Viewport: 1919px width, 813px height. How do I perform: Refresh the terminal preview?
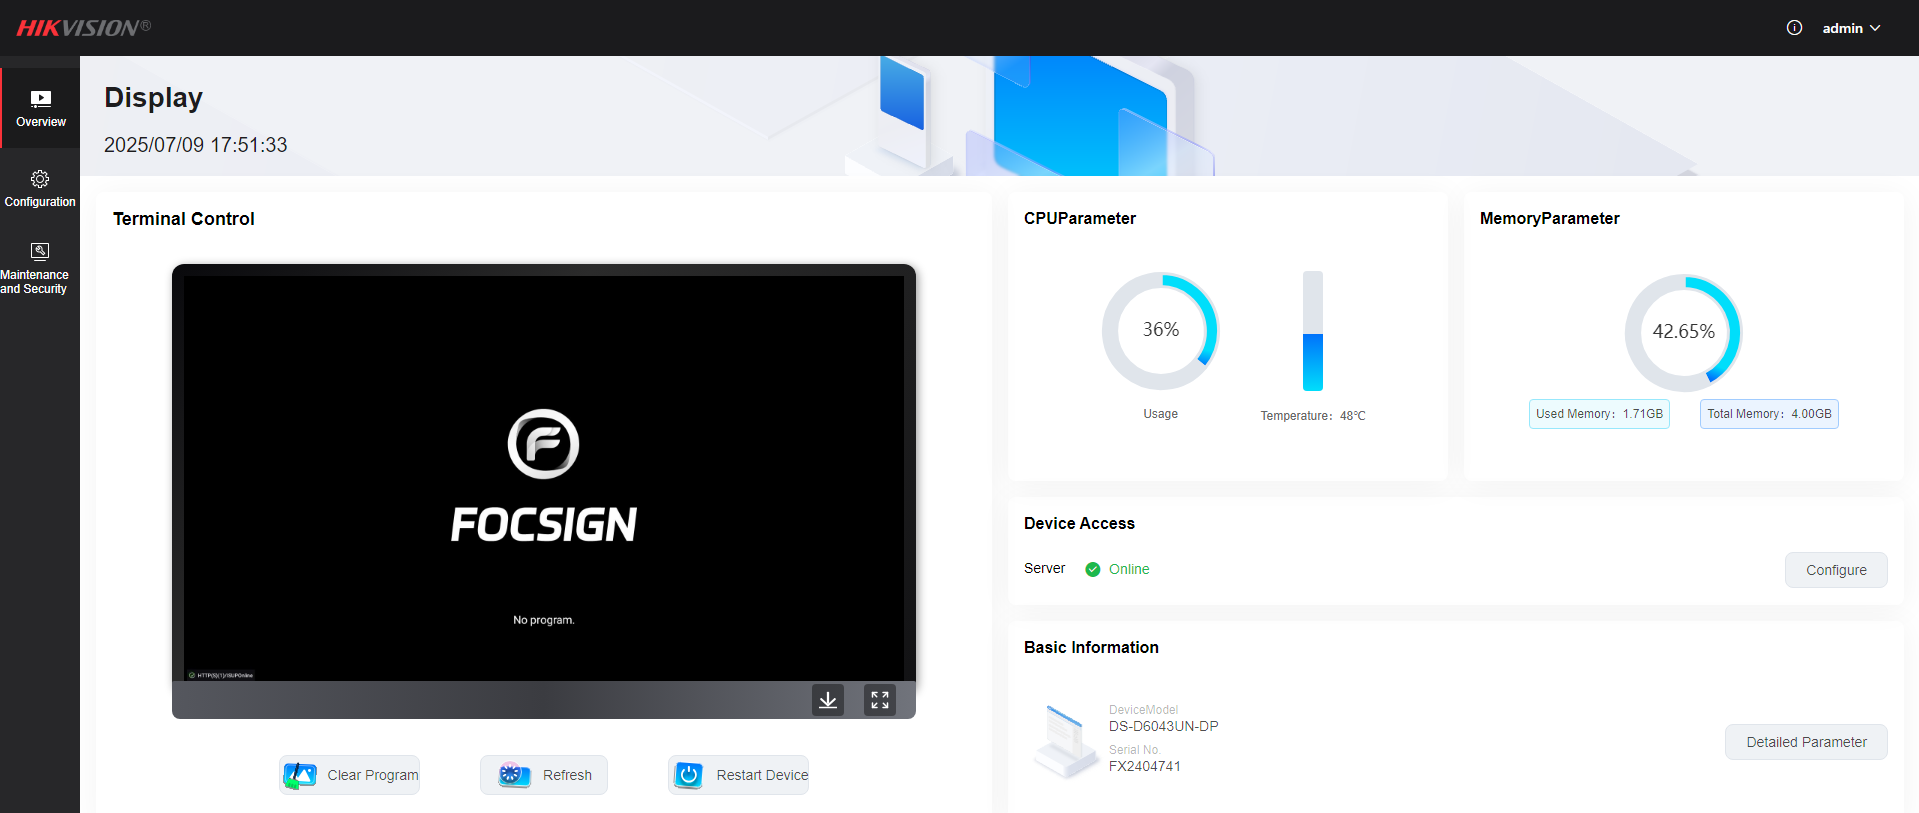click(544, 775)
